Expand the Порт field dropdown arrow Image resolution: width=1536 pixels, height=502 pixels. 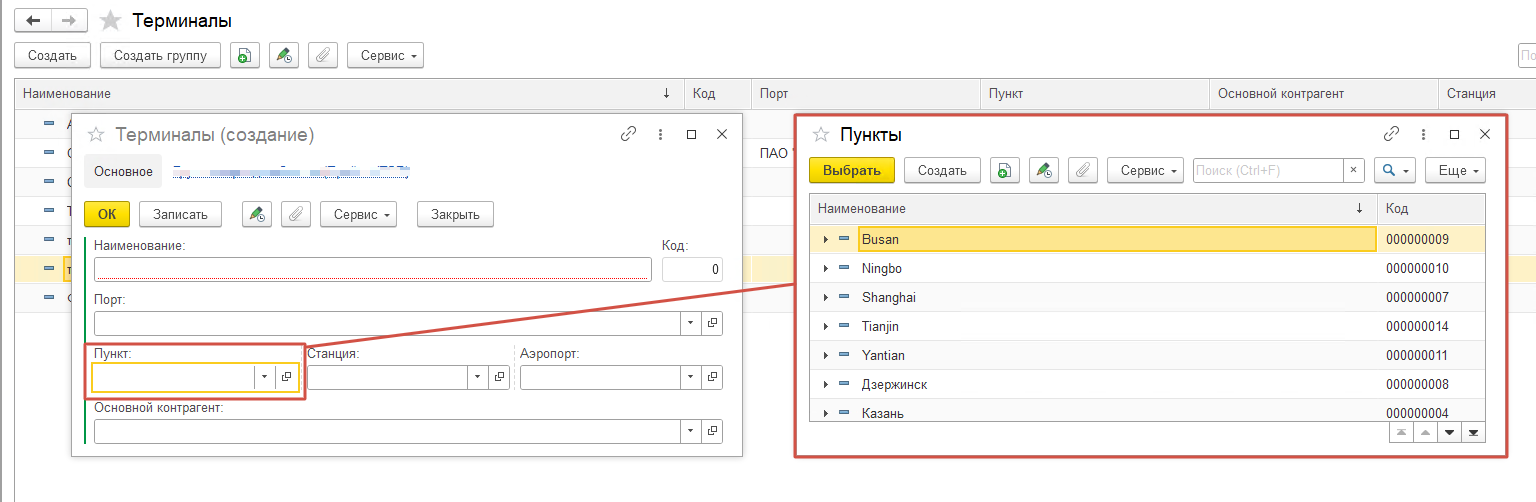tap(691, 323)
